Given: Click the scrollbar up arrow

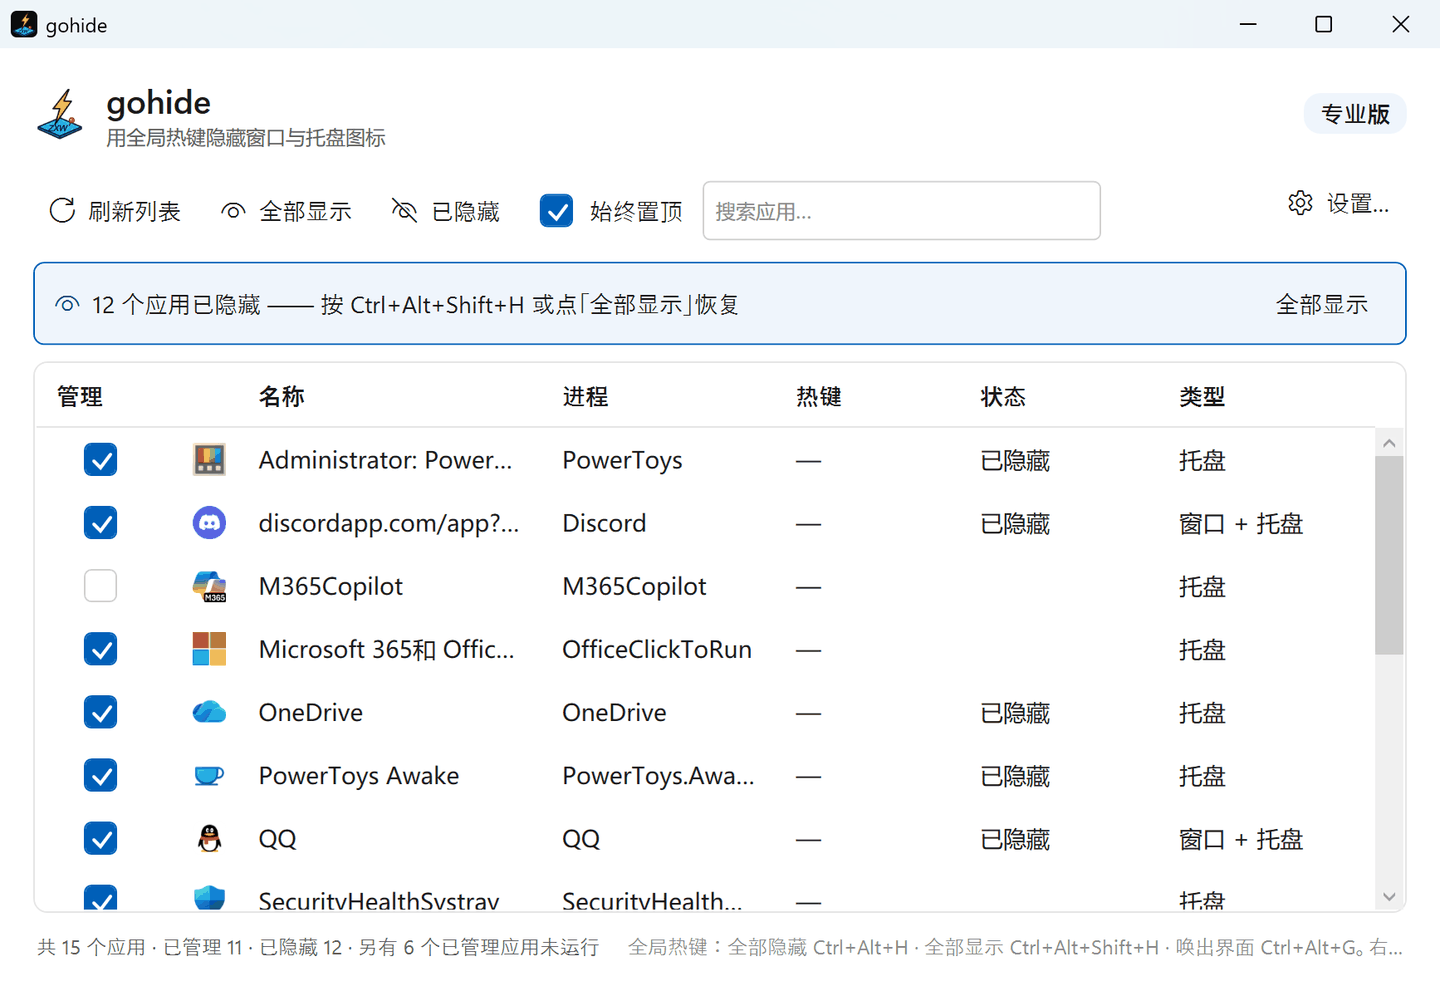Looking at the screenshot, I should coord(1389,442).
